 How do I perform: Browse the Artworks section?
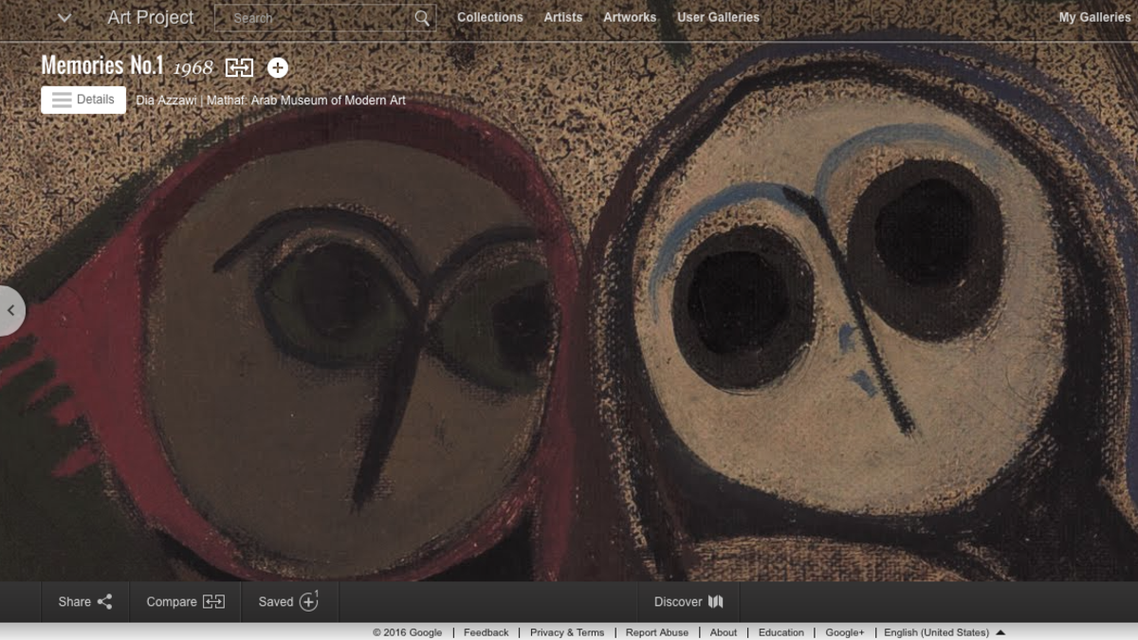(x=629, y=17)
